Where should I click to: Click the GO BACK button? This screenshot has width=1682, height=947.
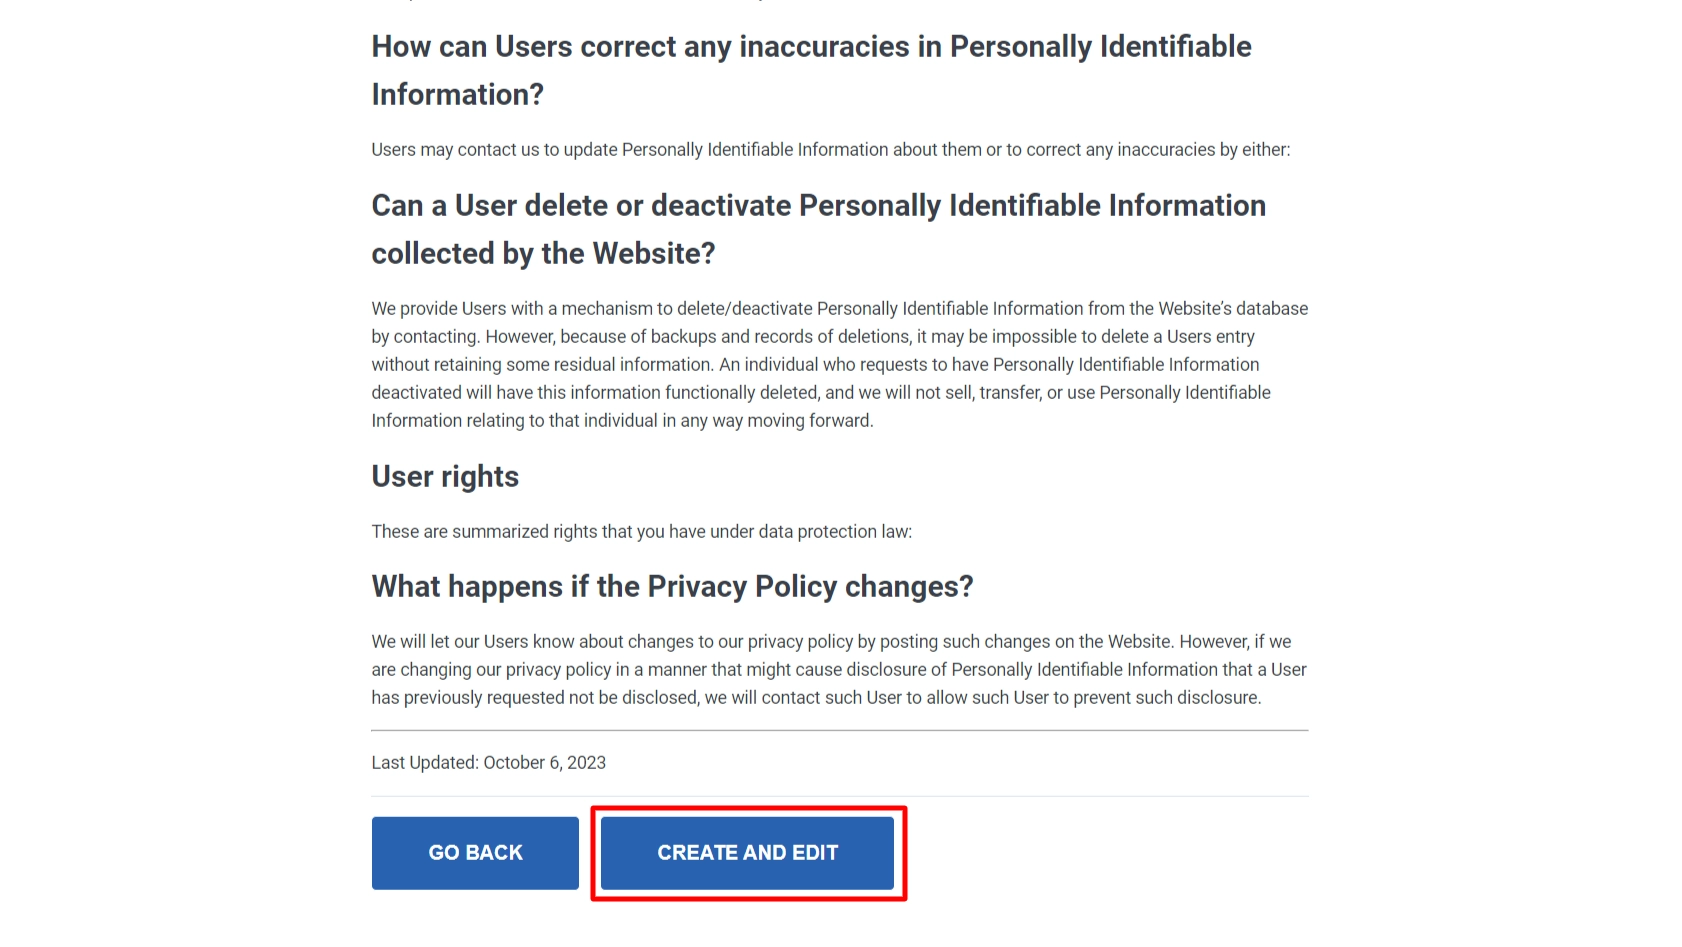pos(475,853)
